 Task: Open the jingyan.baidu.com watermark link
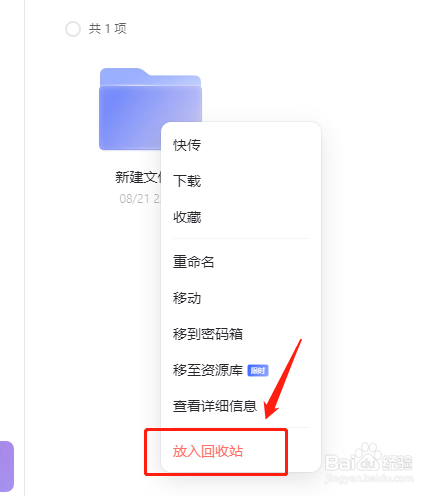click(x=369, y=478)
